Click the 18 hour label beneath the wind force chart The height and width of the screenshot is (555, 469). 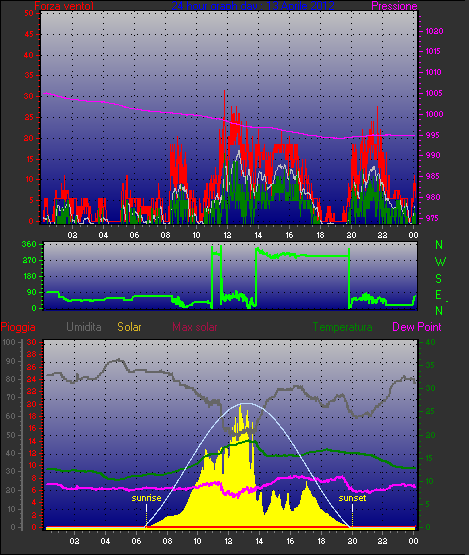point(320,235)
